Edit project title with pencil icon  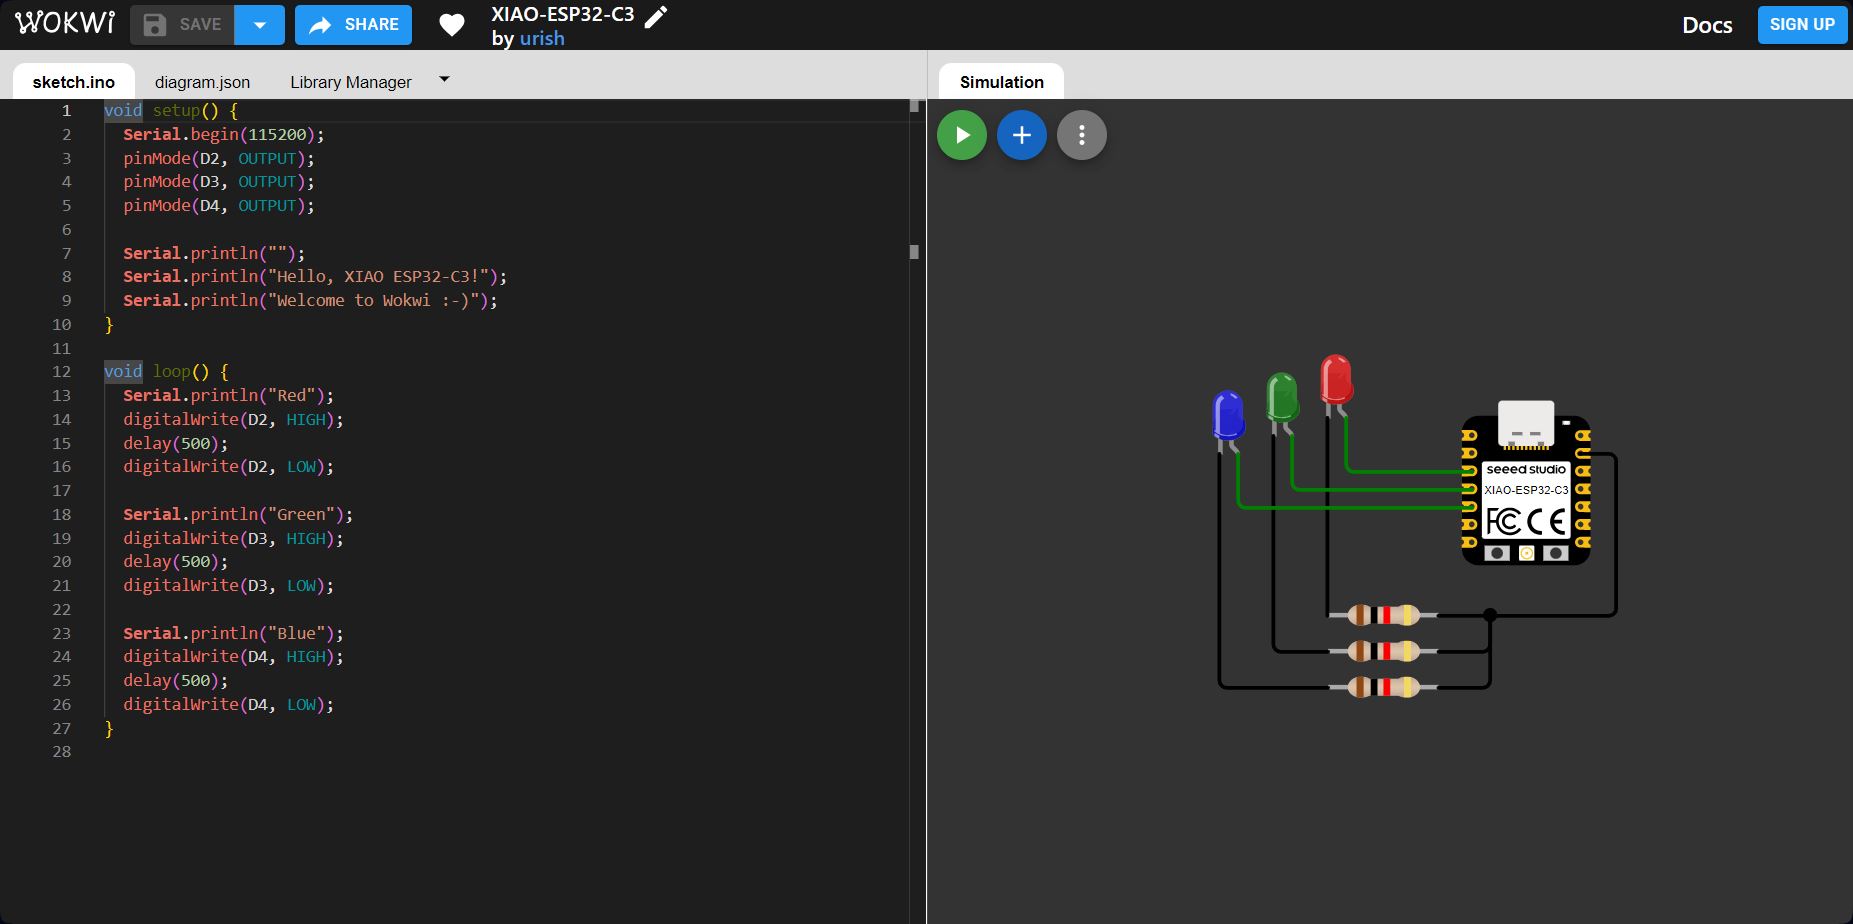(x=655, y=17)
